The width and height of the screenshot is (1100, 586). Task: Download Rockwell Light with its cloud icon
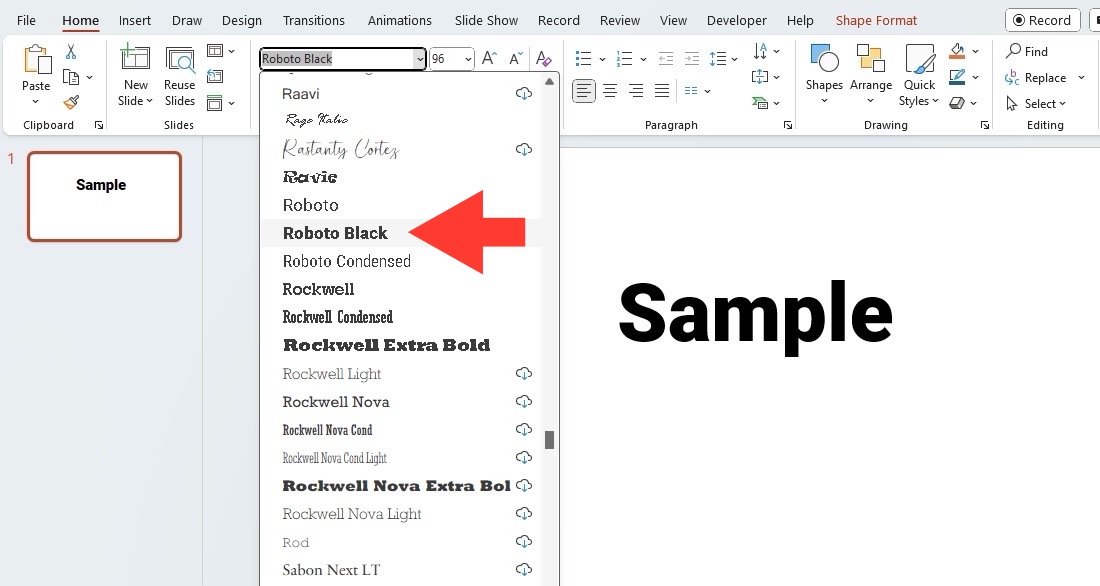coord(523,373)
